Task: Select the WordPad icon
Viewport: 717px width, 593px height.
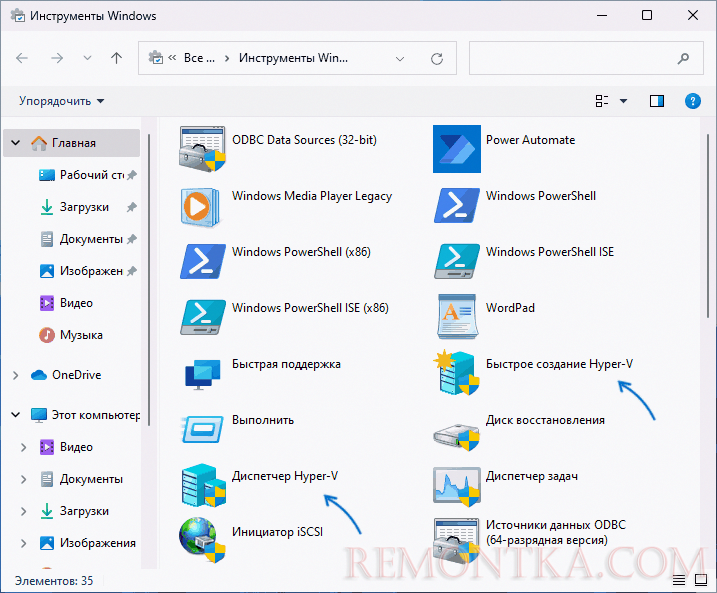Action: pos(457,317)
